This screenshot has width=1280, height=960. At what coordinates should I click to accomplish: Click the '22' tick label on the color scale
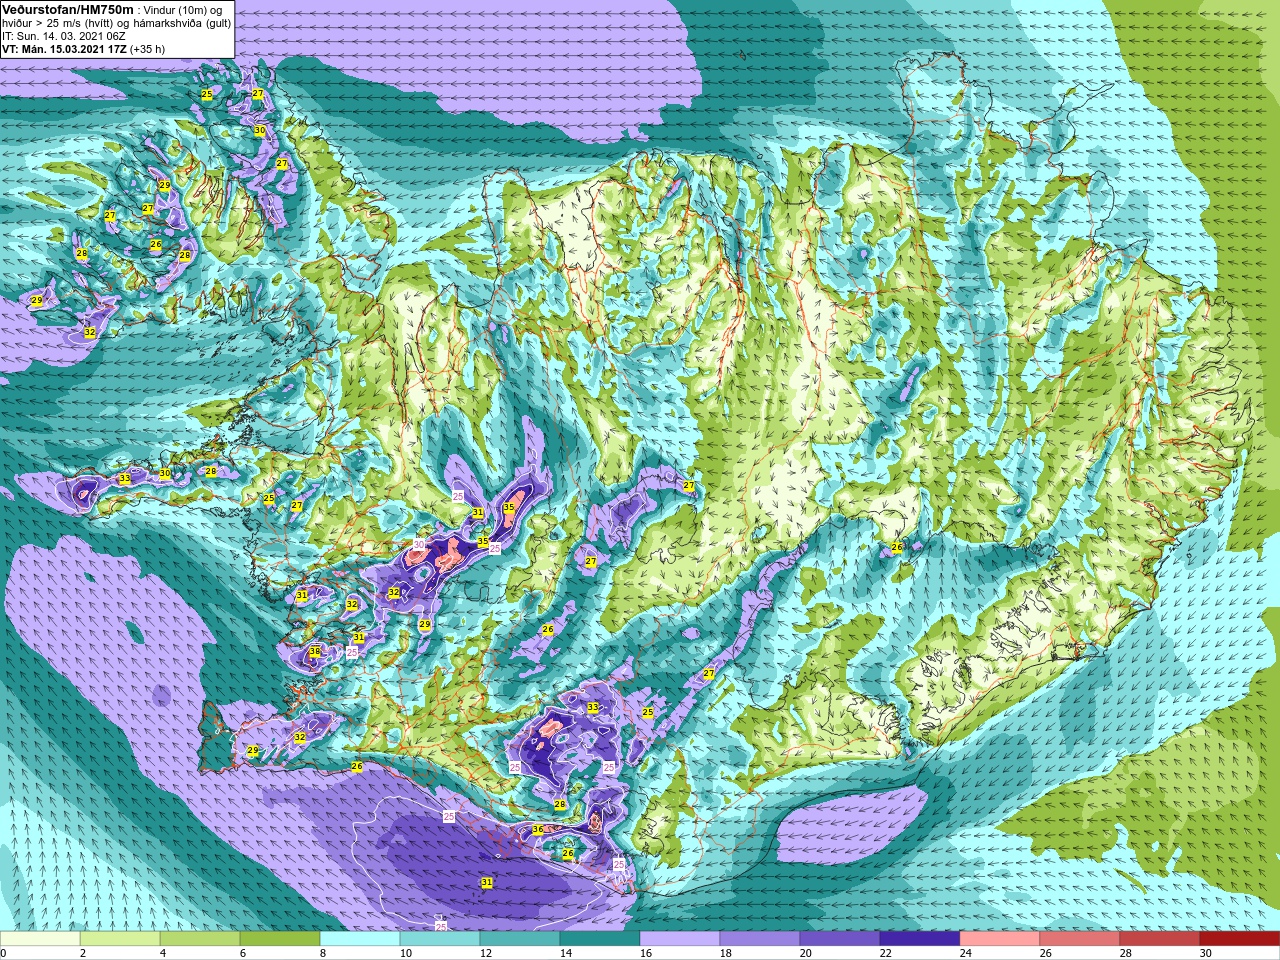click(x=886, y=953)
